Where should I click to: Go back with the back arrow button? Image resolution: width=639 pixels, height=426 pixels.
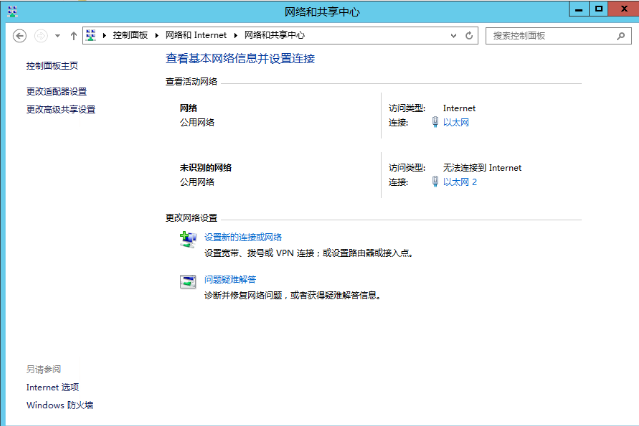[x=20, y=36]
